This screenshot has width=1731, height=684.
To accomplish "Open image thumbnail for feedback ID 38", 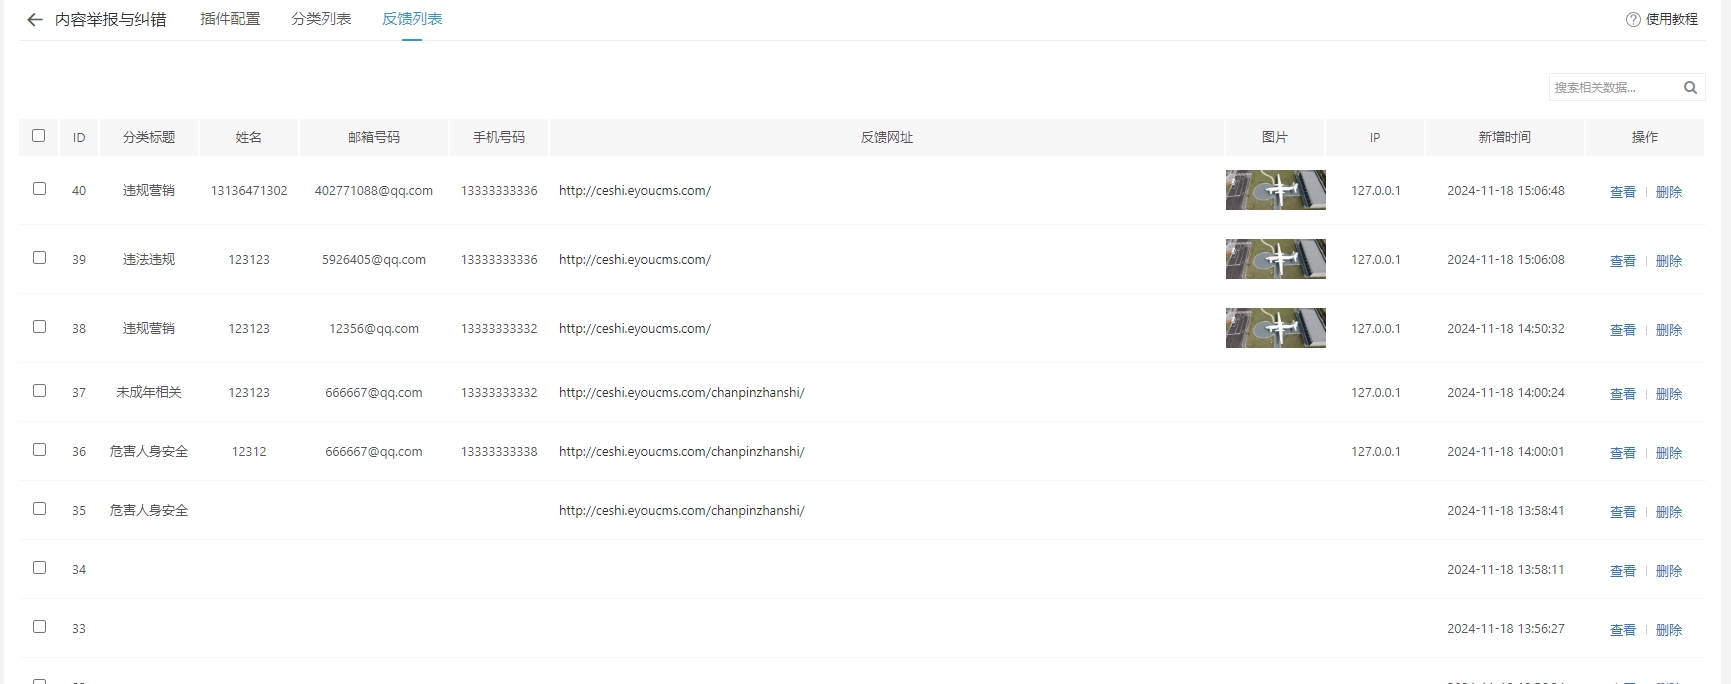I will coord(1275,328).
